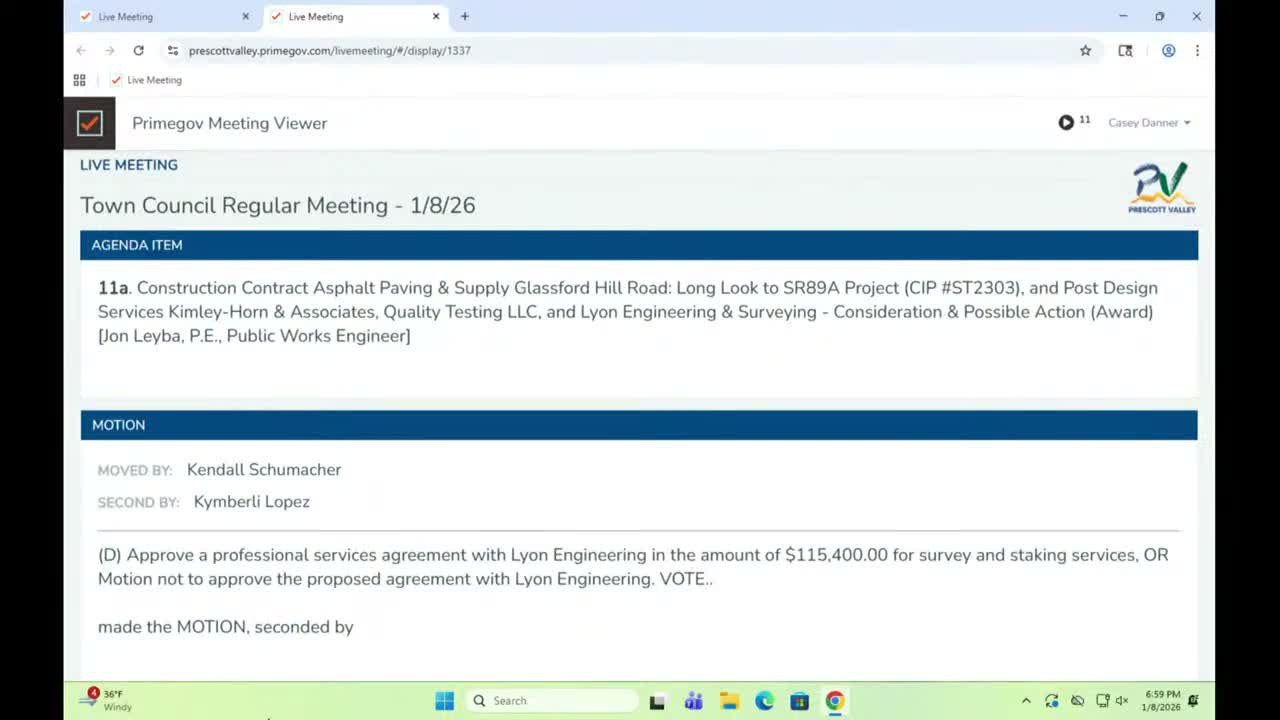The image size is (1280, 720).
Task: Open Task View on the taskbar
Action: (657, 701)
